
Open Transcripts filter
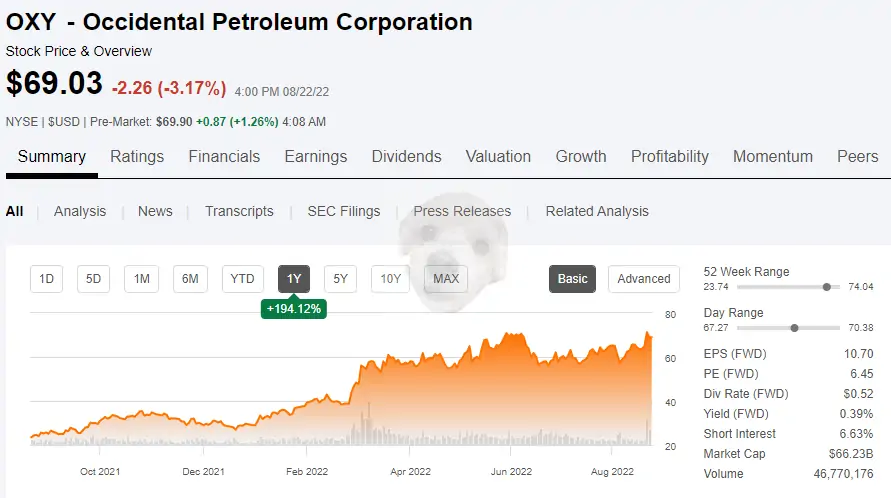coord(239,211)
